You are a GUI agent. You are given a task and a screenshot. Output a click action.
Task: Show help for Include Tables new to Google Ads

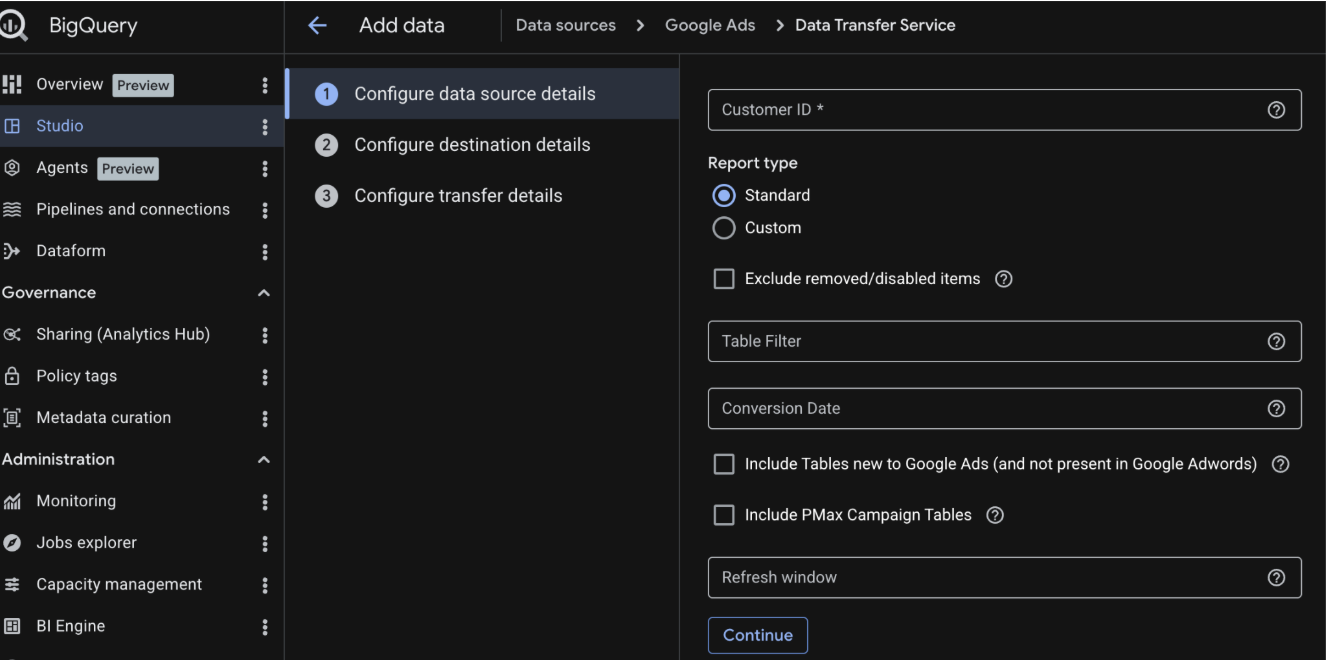[x=1280, y=464]
